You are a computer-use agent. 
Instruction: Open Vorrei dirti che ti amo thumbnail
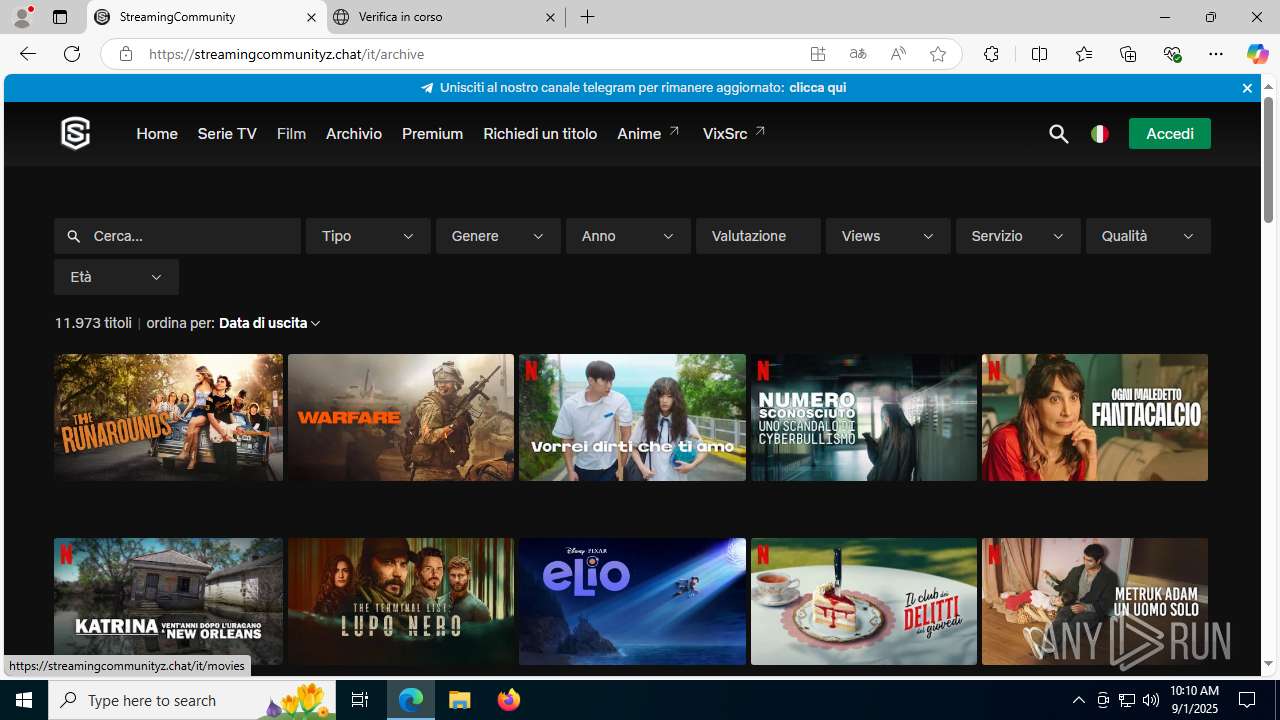tap(632, 417)
